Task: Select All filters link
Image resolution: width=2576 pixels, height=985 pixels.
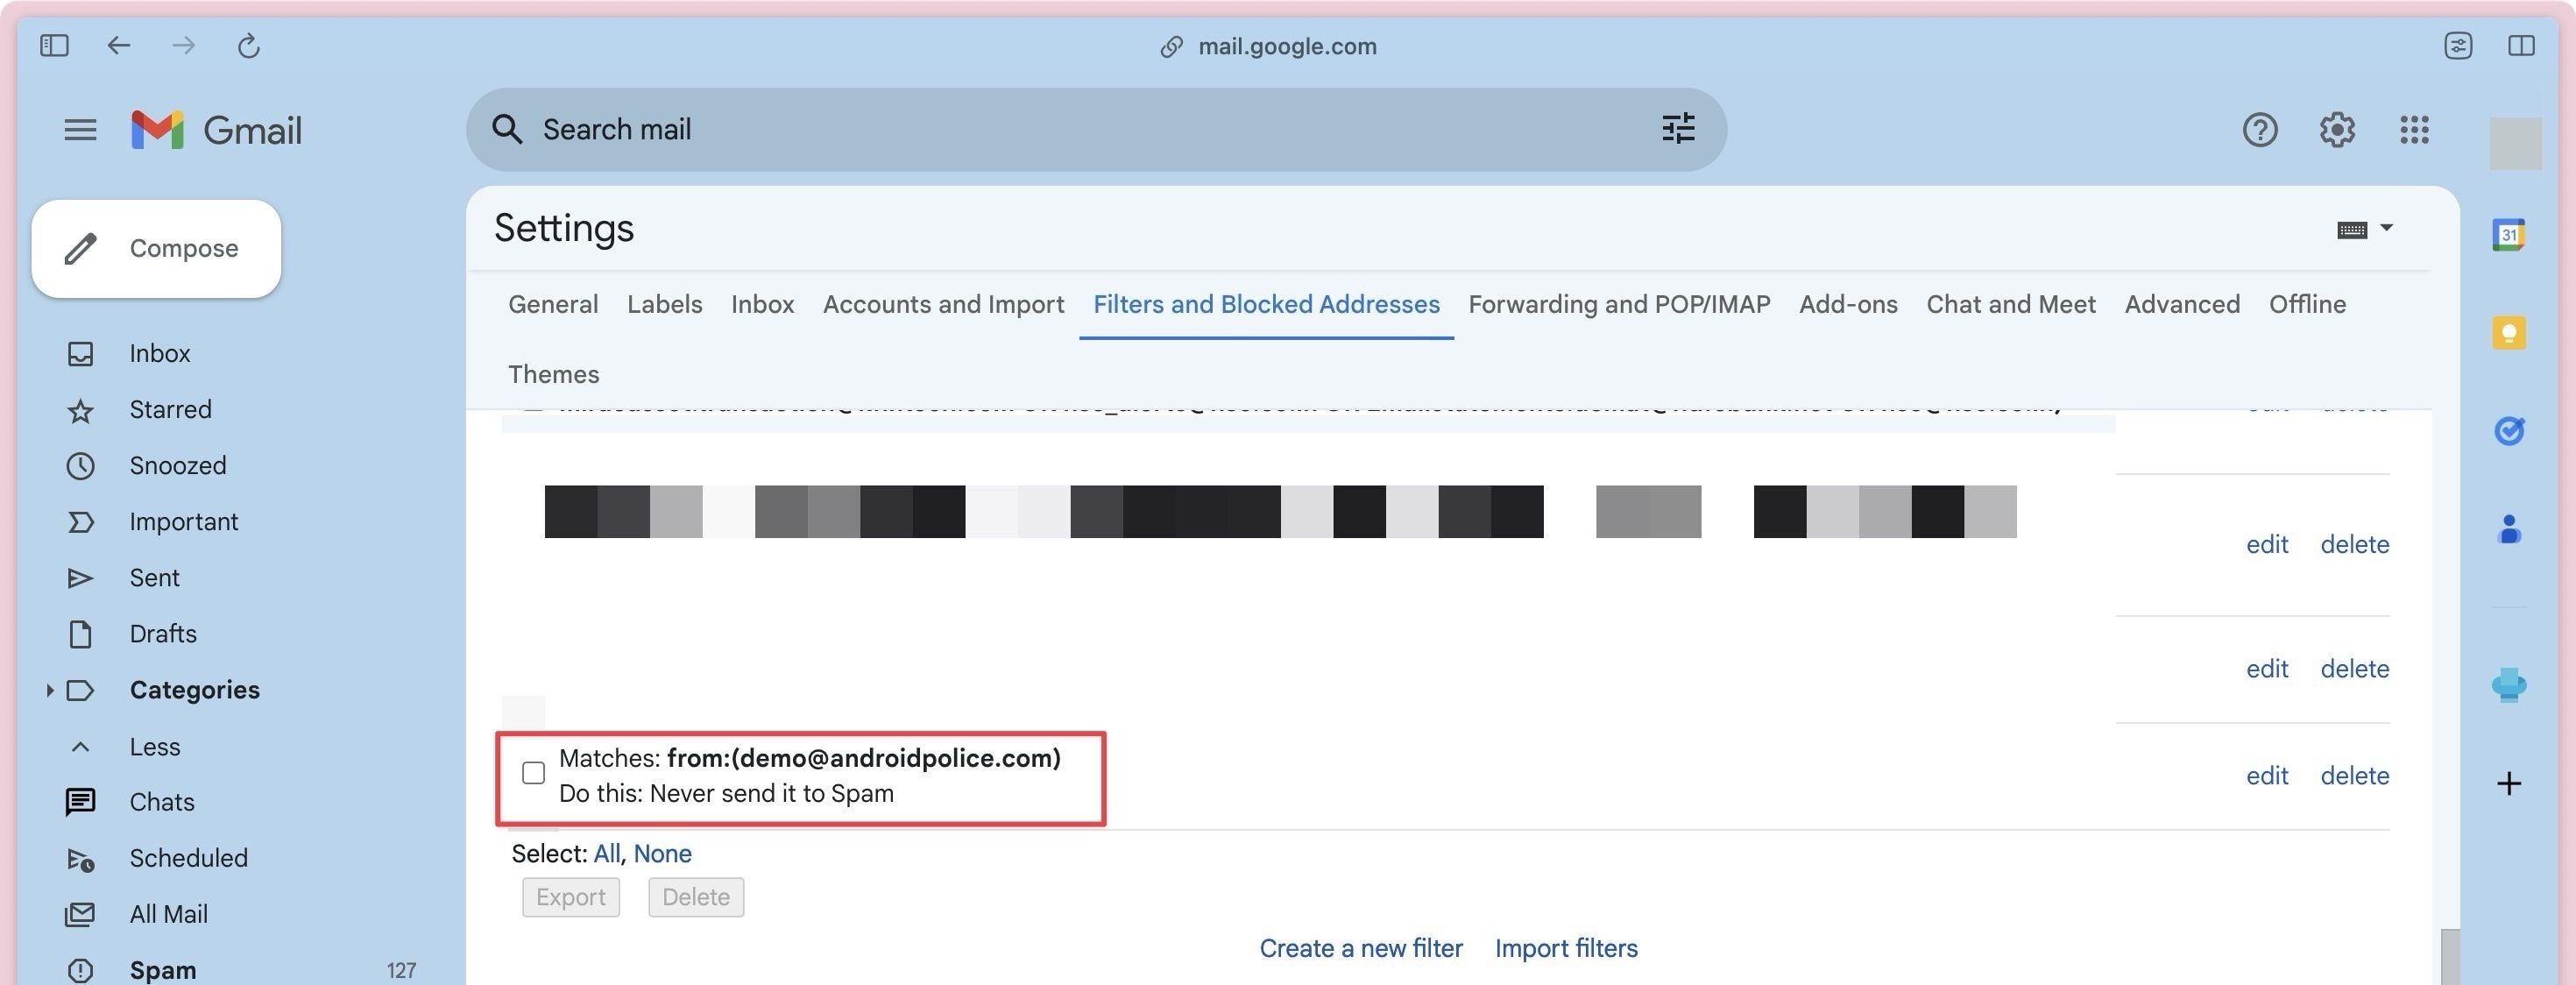Action: click(x=606, y=853)
